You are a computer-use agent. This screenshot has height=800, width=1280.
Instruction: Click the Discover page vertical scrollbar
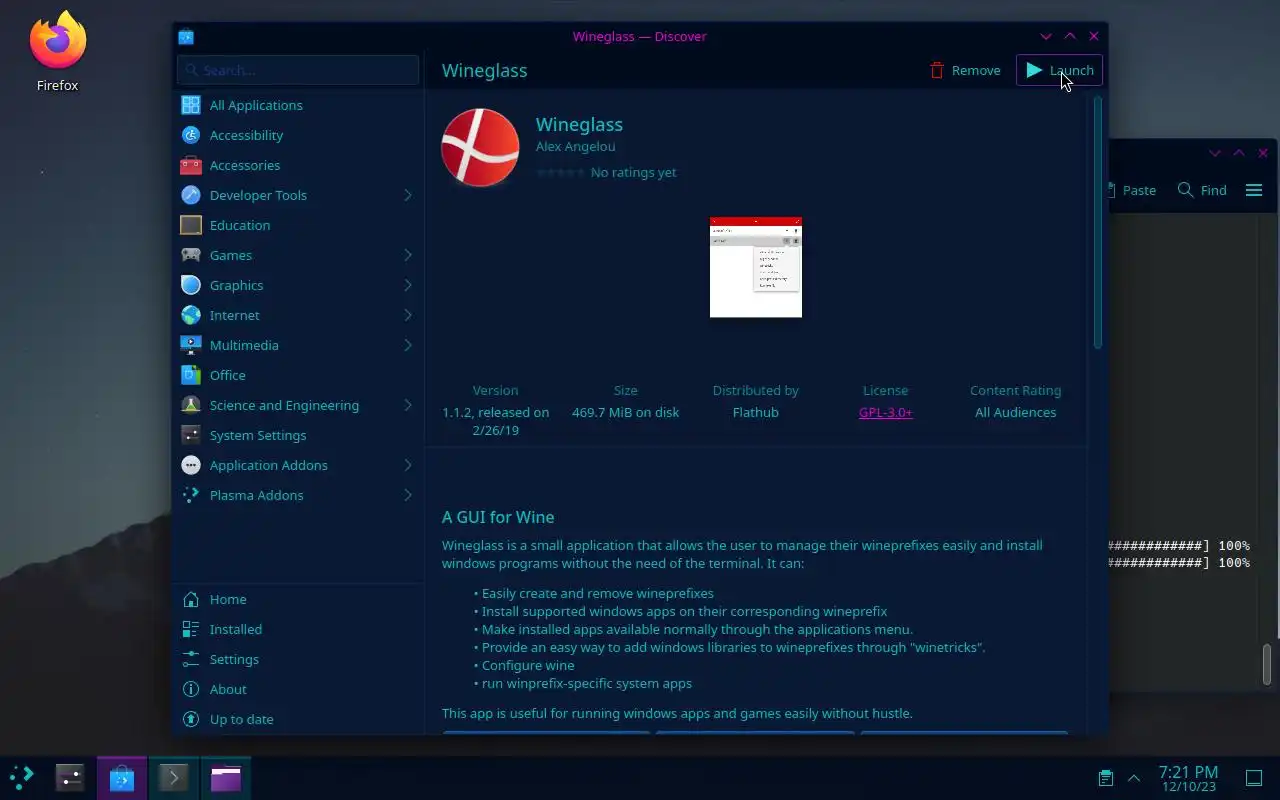click(x=1097, y=222)
